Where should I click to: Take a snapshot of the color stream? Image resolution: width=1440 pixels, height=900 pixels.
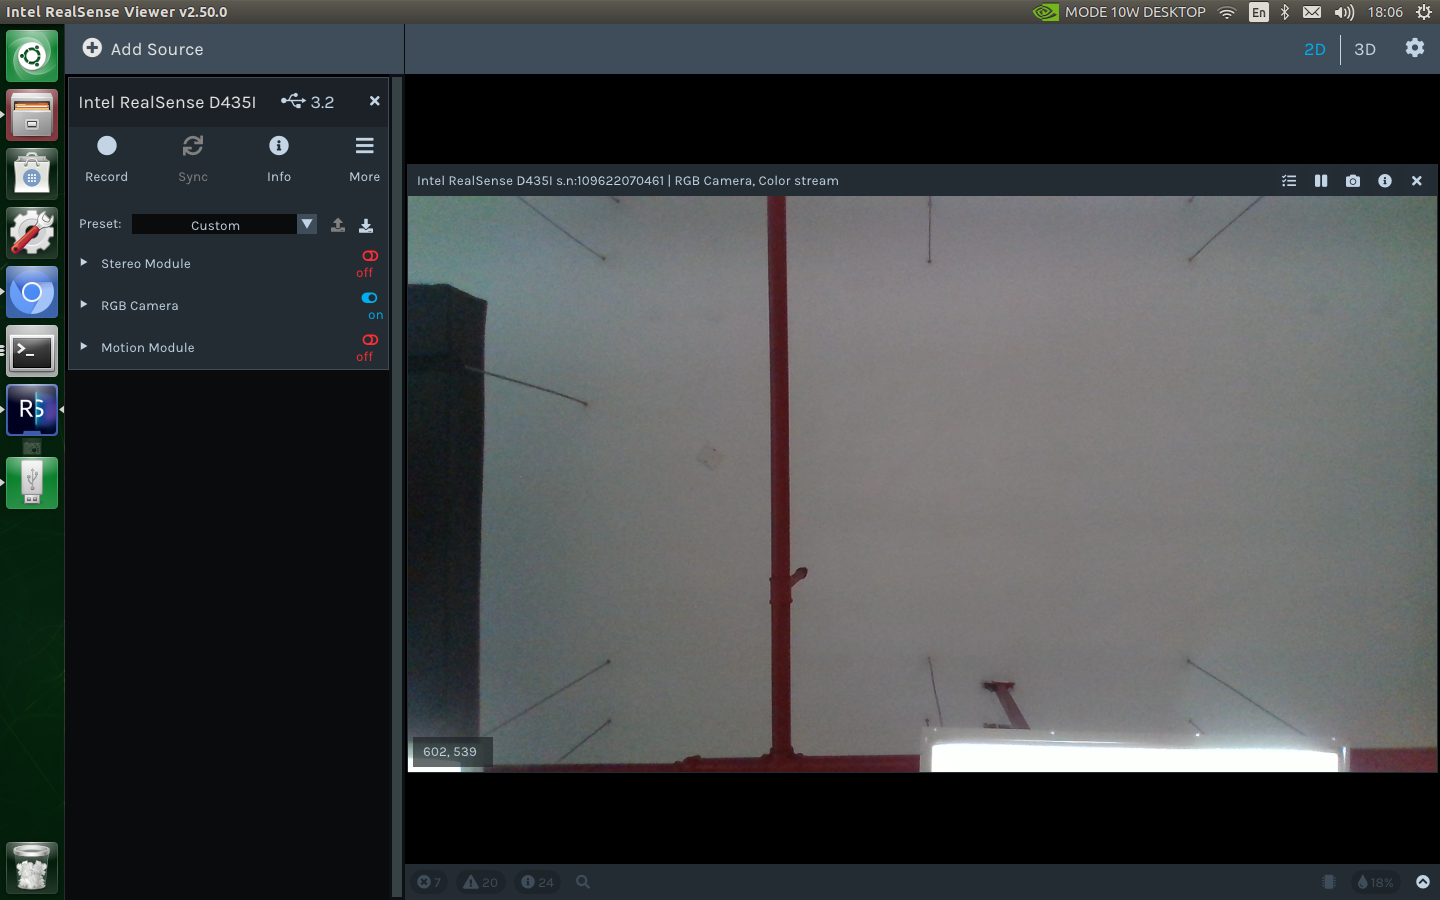(1353, 181)
